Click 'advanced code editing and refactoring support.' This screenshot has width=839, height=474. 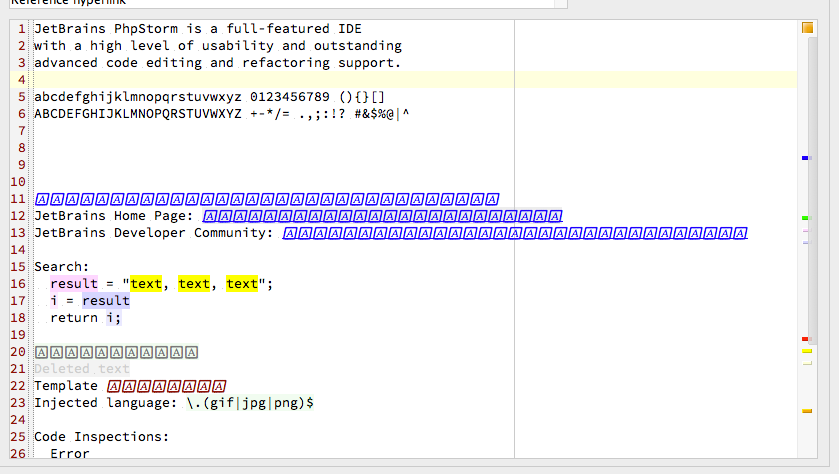217,63
